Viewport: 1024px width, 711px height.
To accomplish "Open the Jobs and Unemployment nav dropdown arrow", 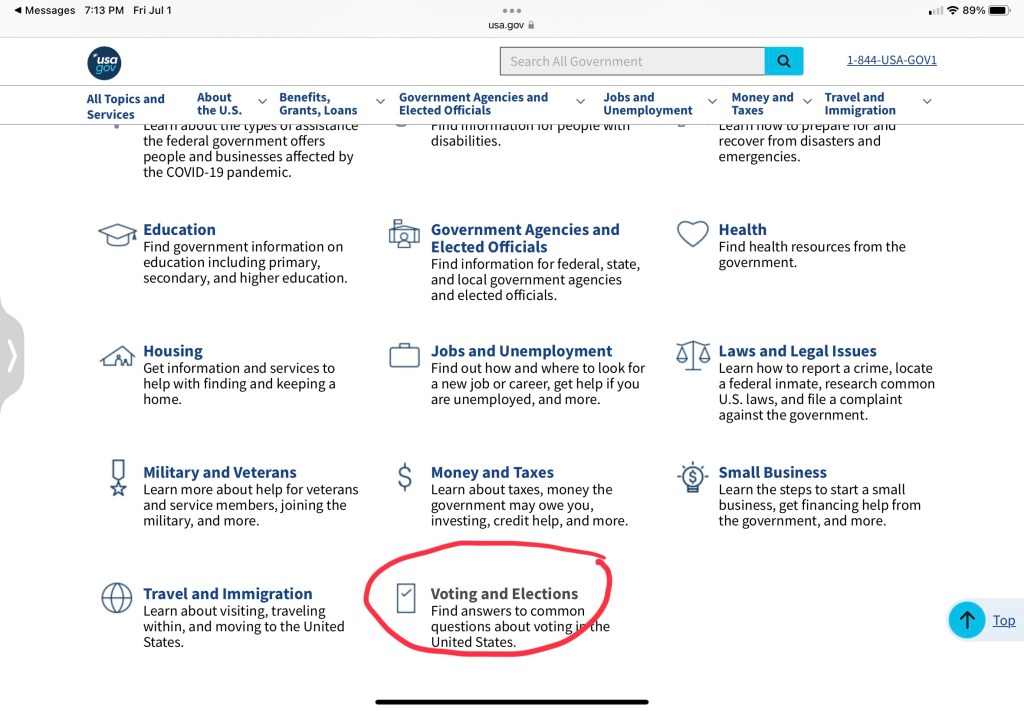I will tap(712, 102).
